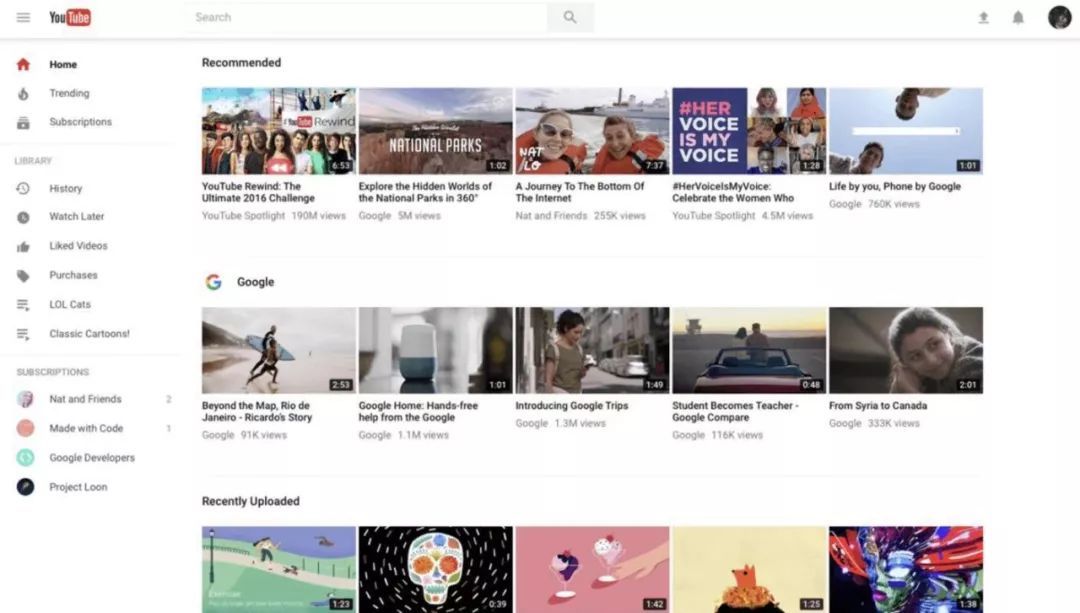This screenshot has width=1080, height=613.
Task: Open the hamburger guide menu
Action: tap(23, 17)
